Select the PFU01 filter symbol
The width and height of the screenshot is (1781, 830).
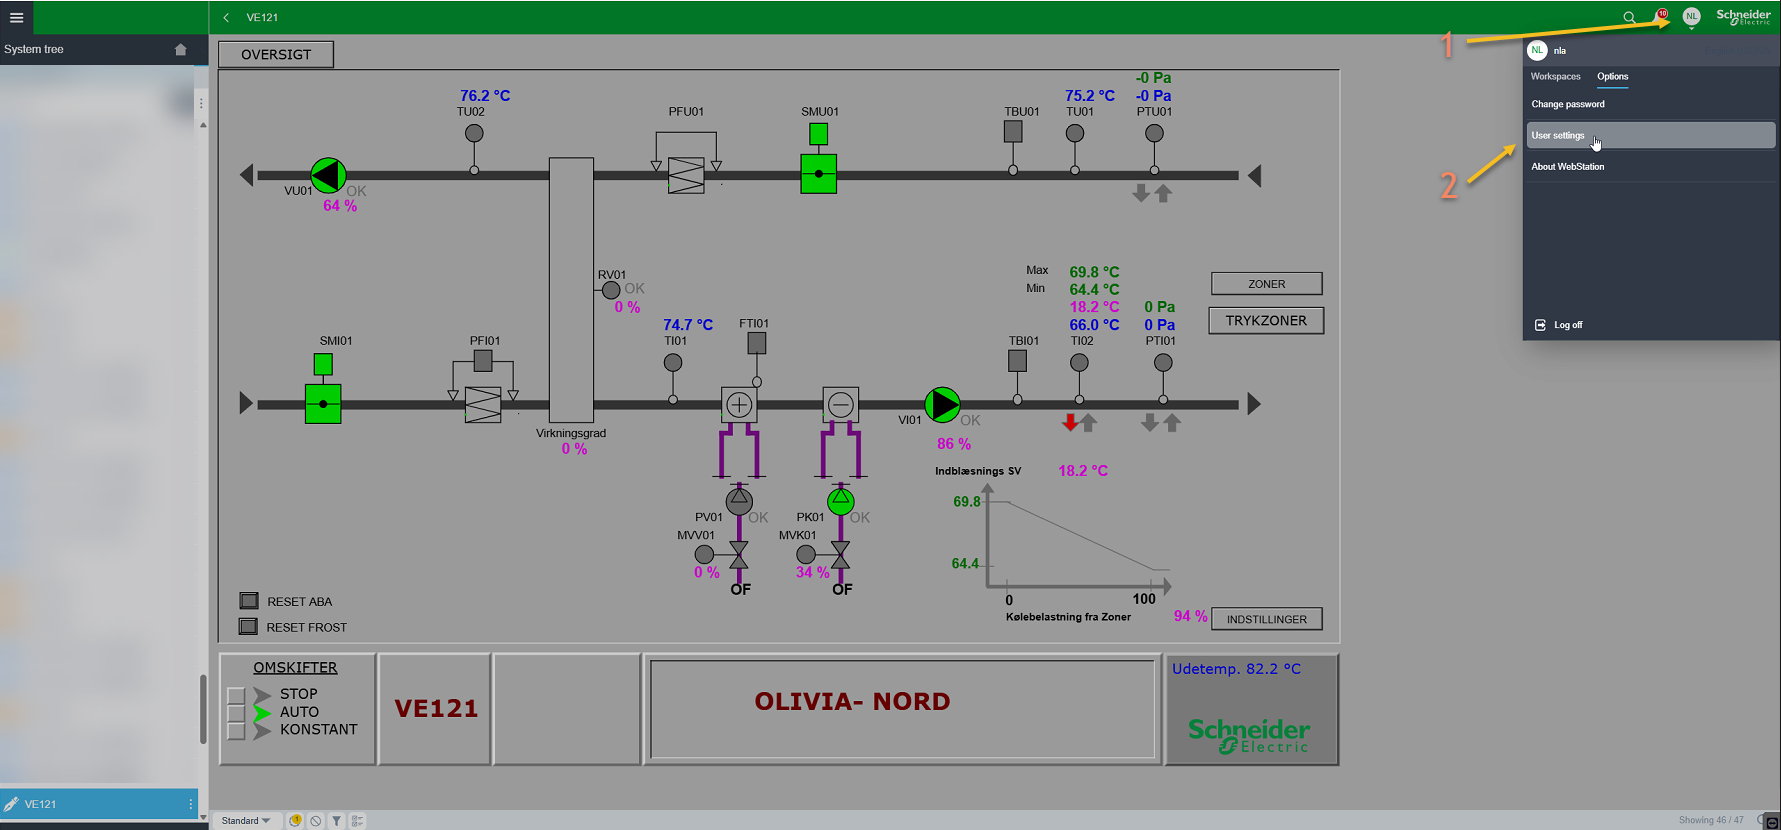click(686, 175)
